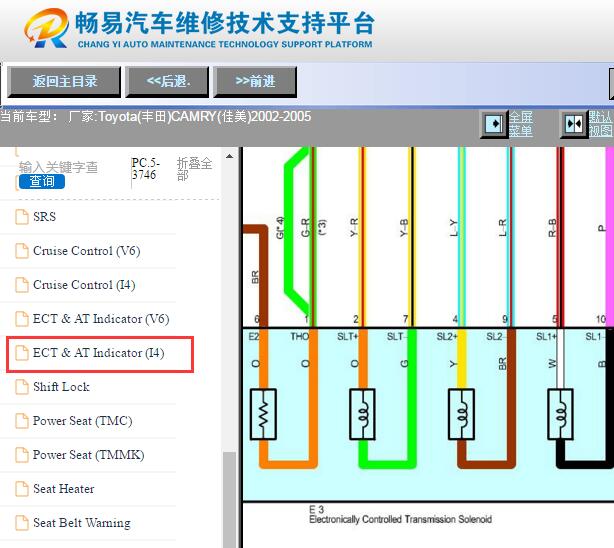This screenshot has width=614, height=548.
Task: Click the R-B wire label
Action: tap(552, 228)
